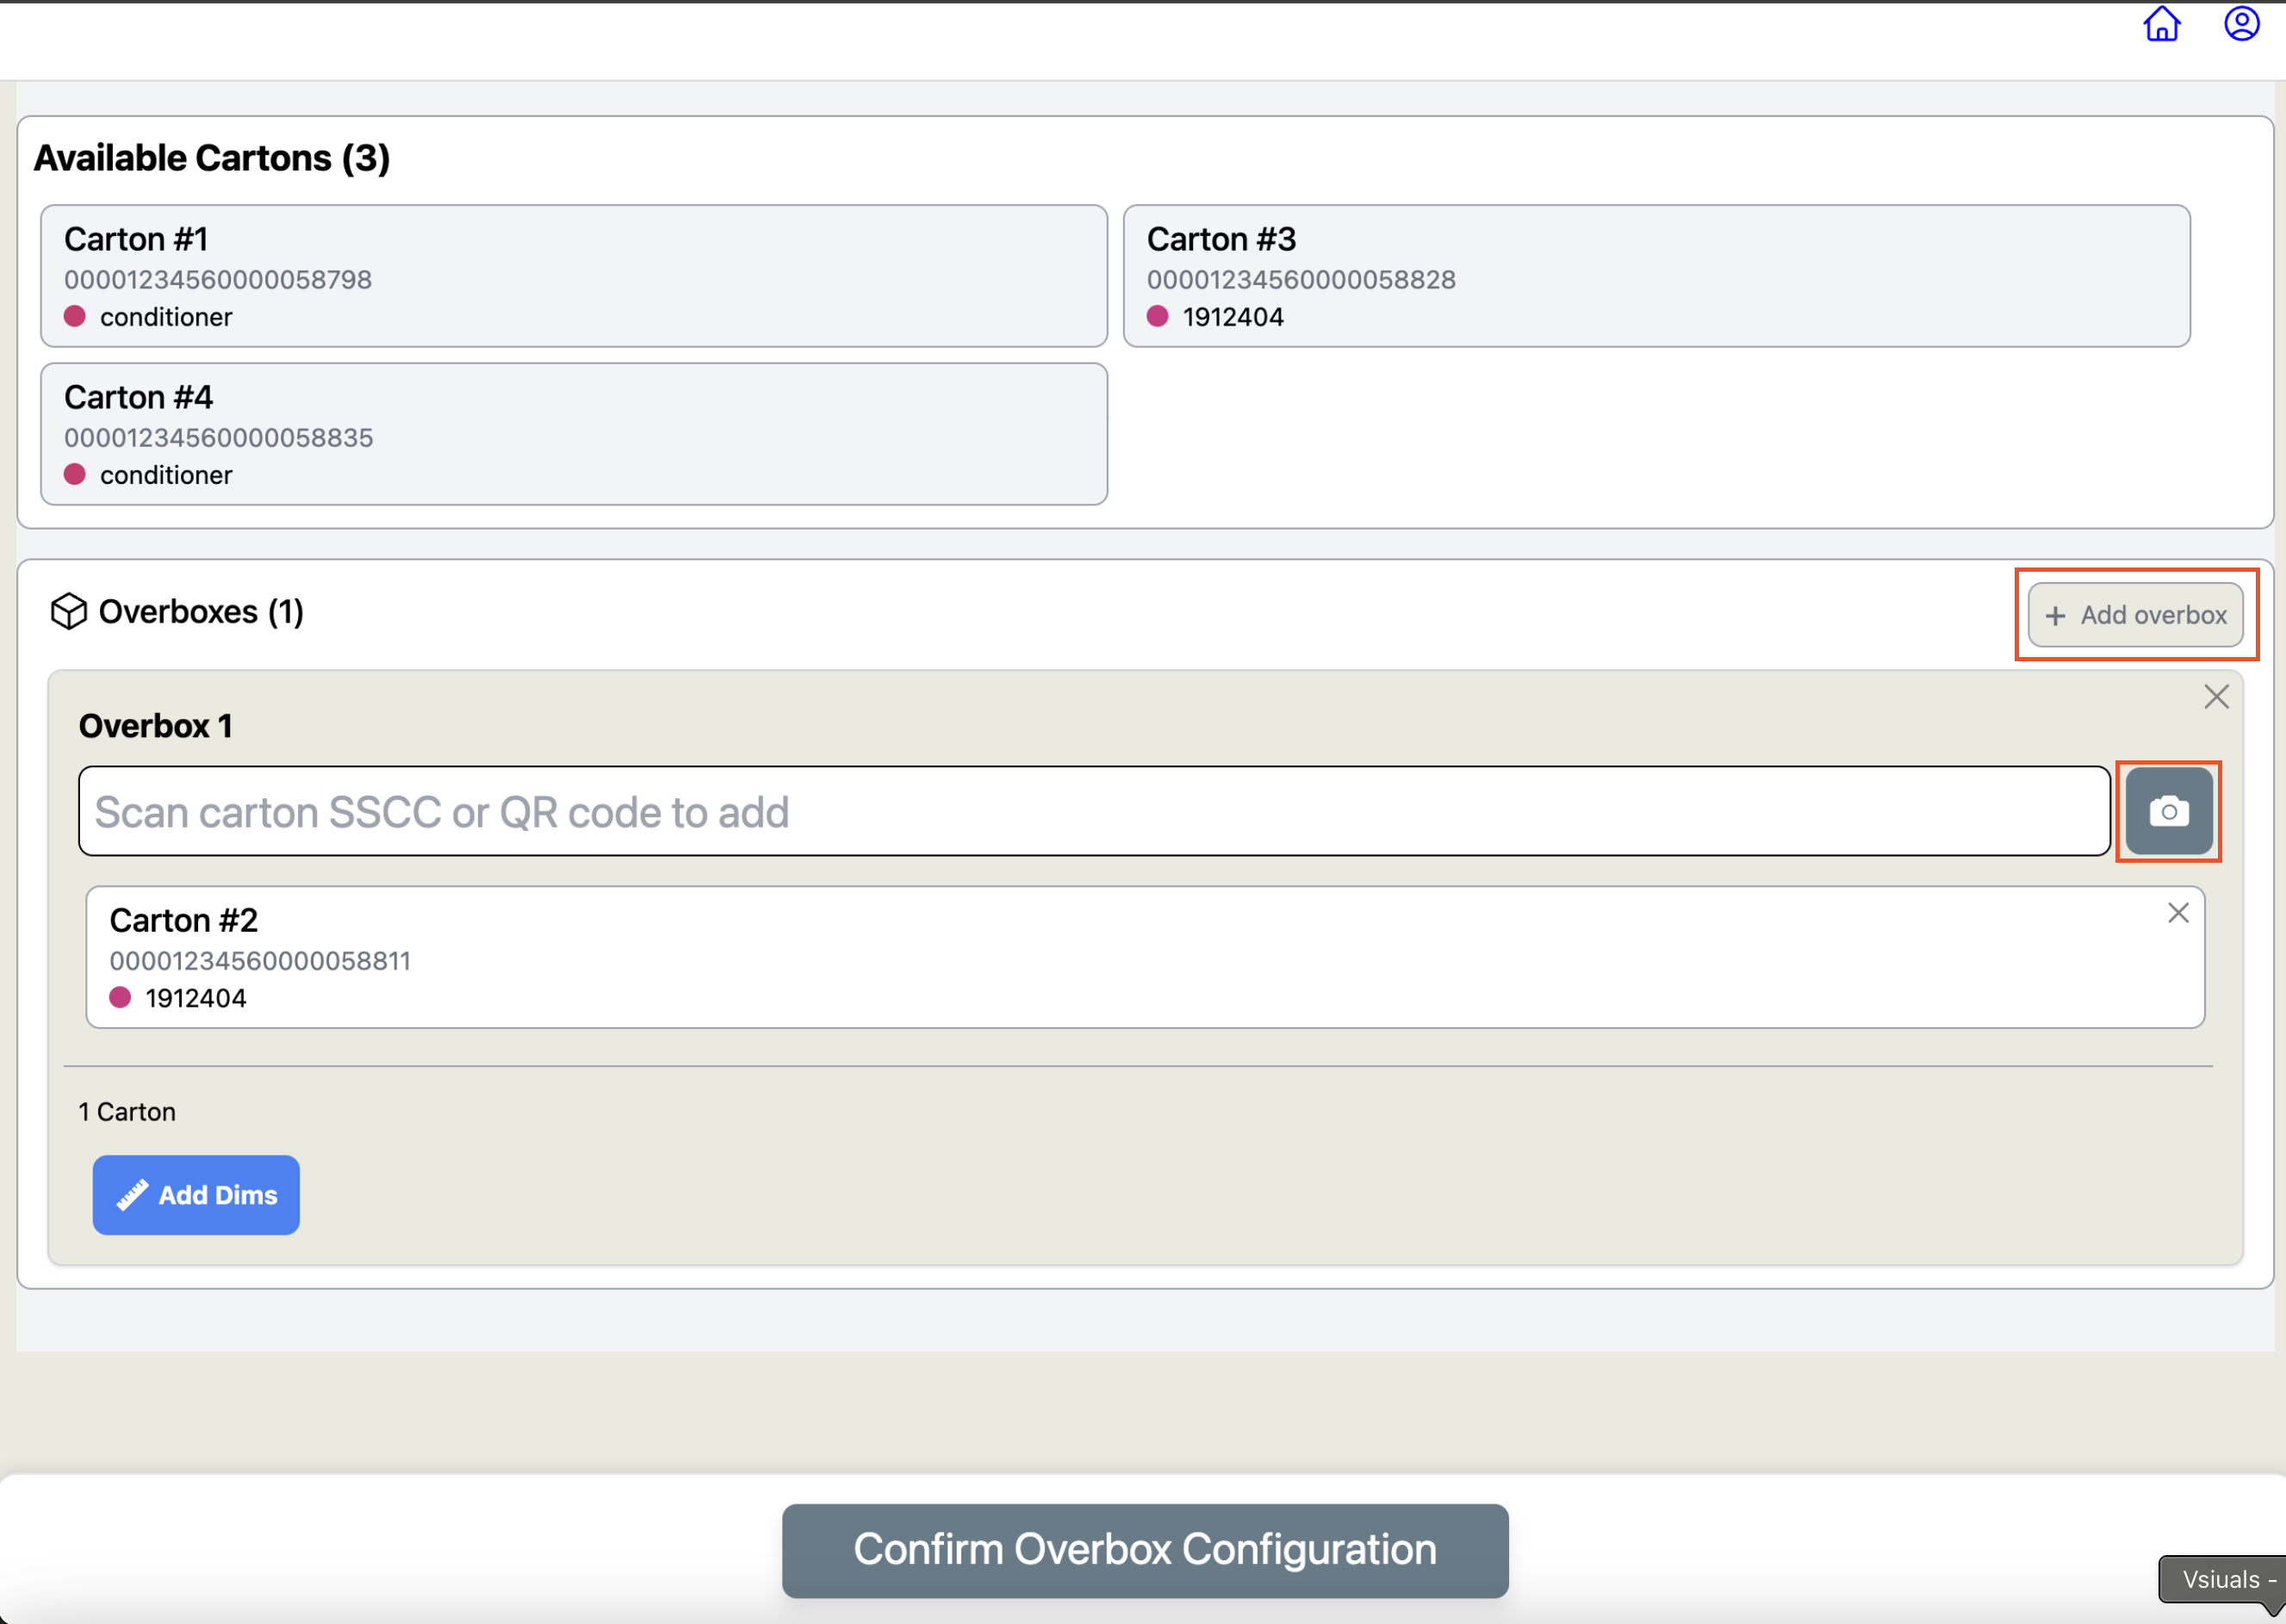2286x1624 pixels.
Task: Click SSCC 000012345600000058811
Action: [260, 961]
